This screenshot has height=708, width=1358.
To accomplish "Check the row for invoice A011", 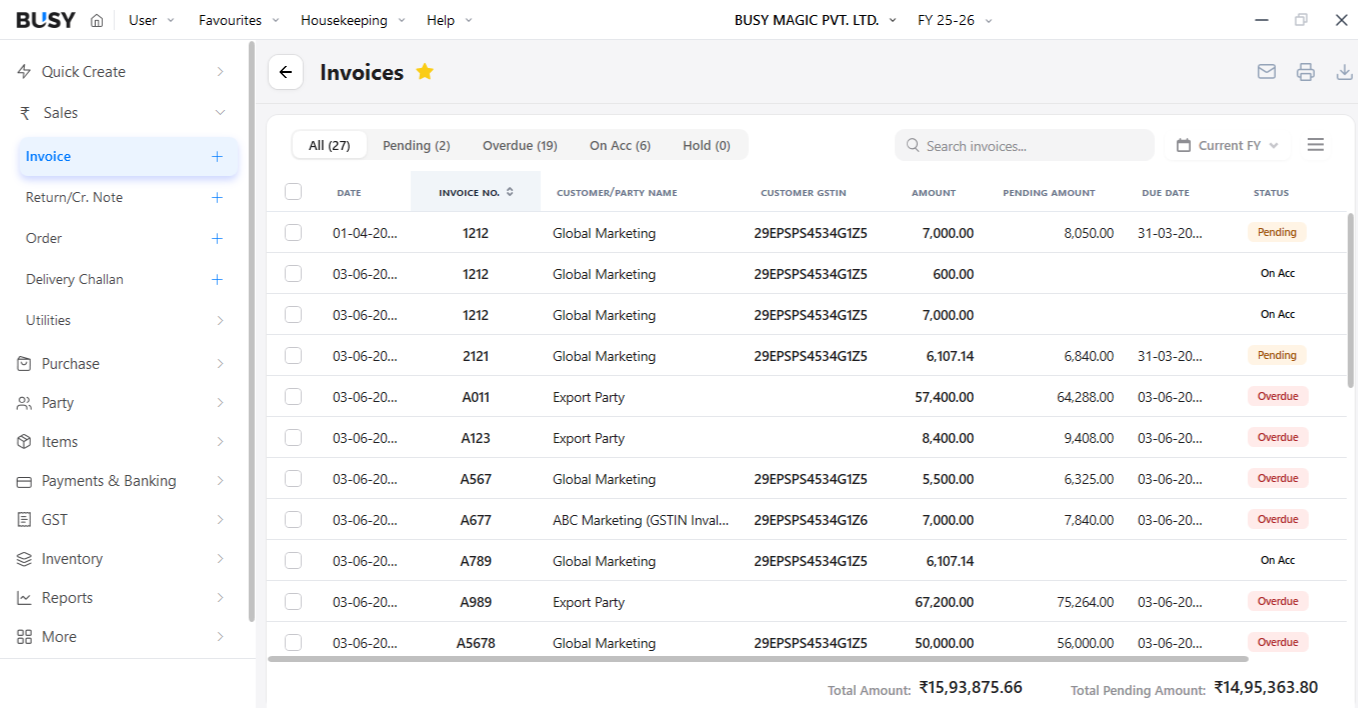I will [x=293, y=397].
